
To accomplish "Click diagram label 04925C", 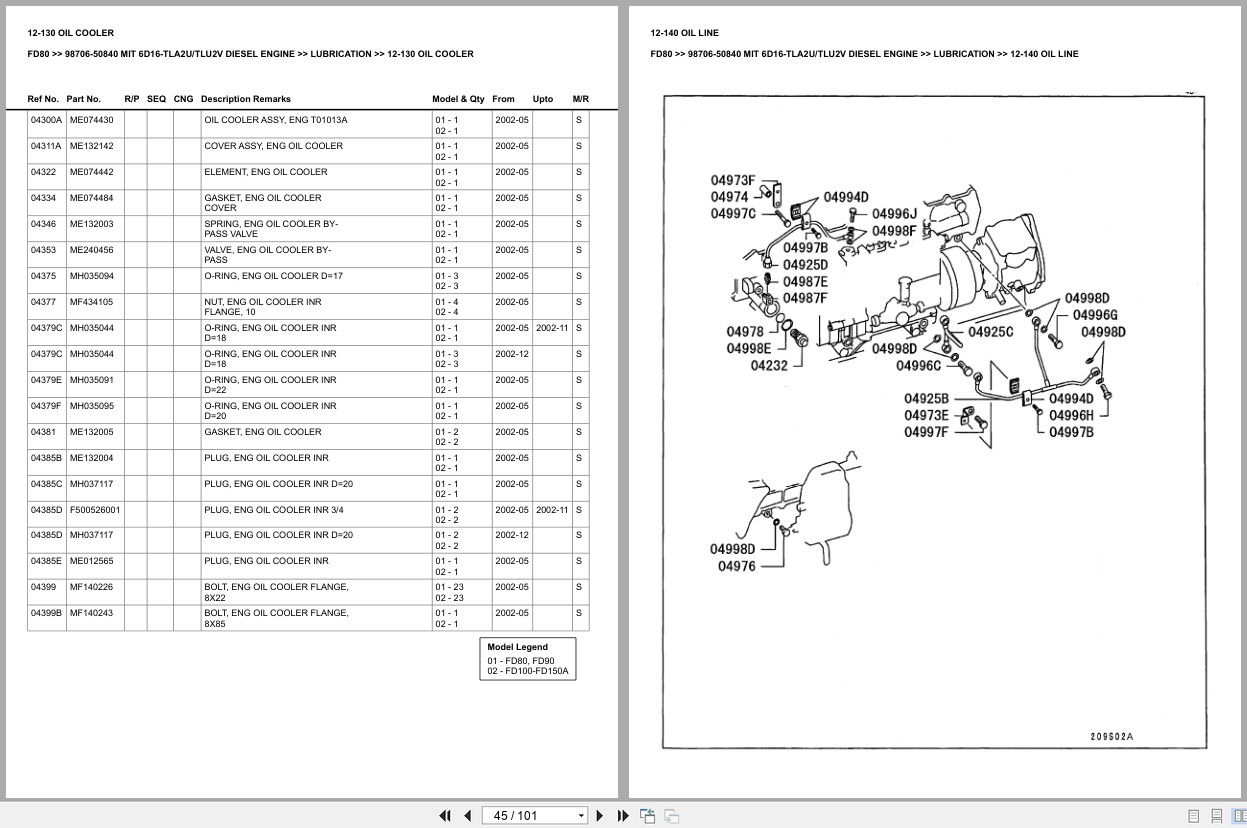I will tap(990, 331).
